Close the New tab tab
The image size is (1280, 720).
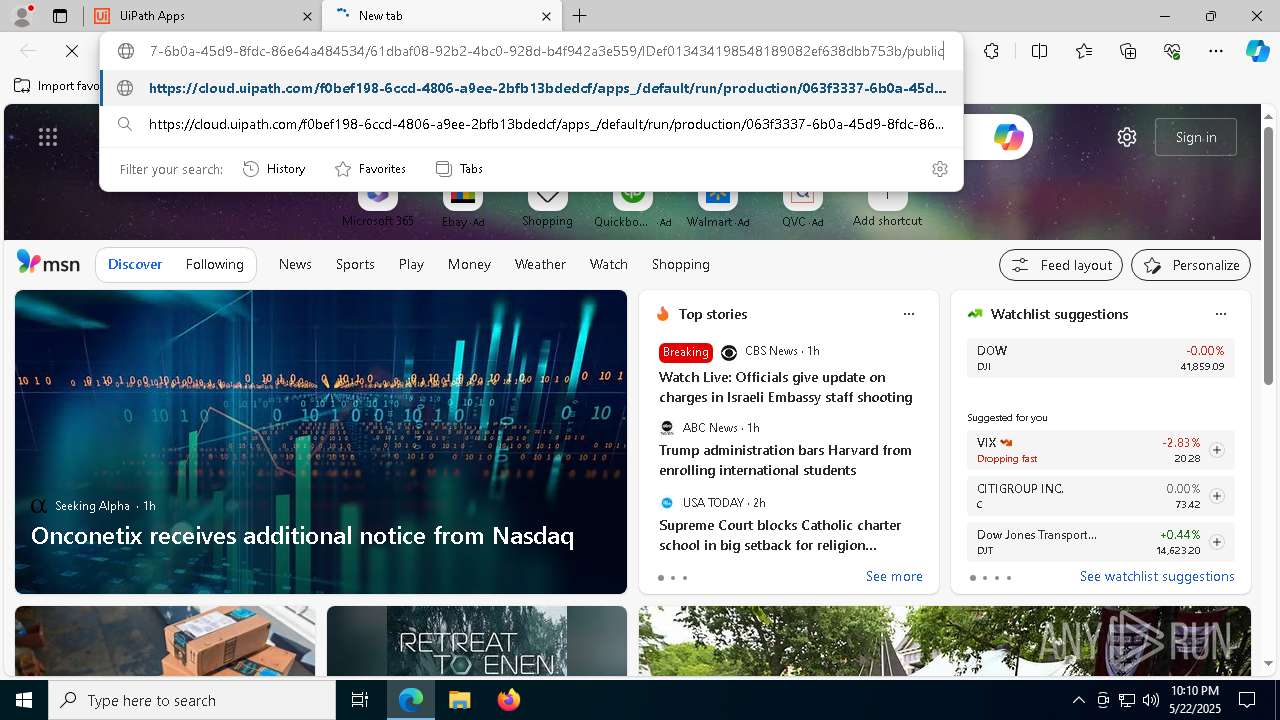click(546, 16)
